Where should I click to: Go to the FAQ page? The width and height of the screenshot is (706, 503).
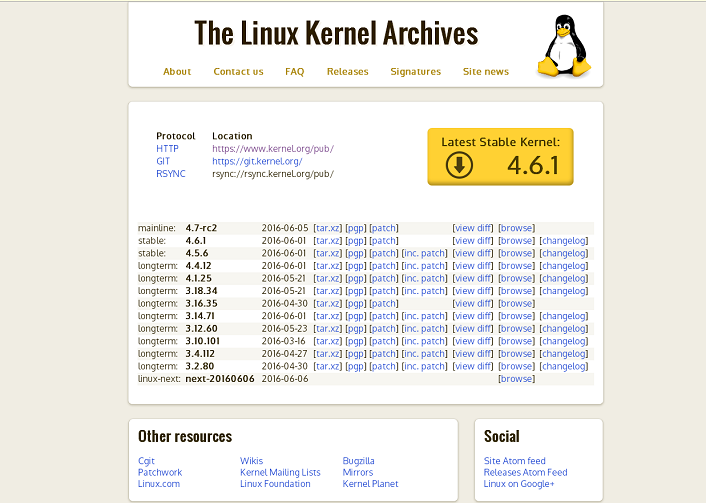pyautogui.click(x=294, y=72)
